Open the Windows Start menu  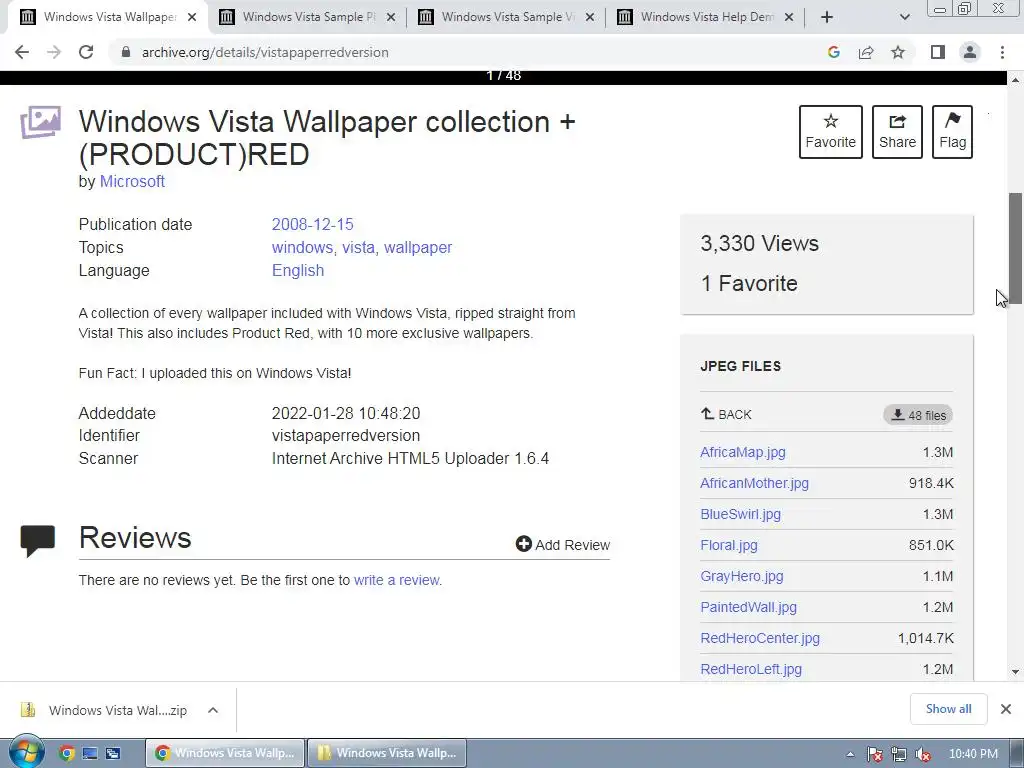click(26, 752)
